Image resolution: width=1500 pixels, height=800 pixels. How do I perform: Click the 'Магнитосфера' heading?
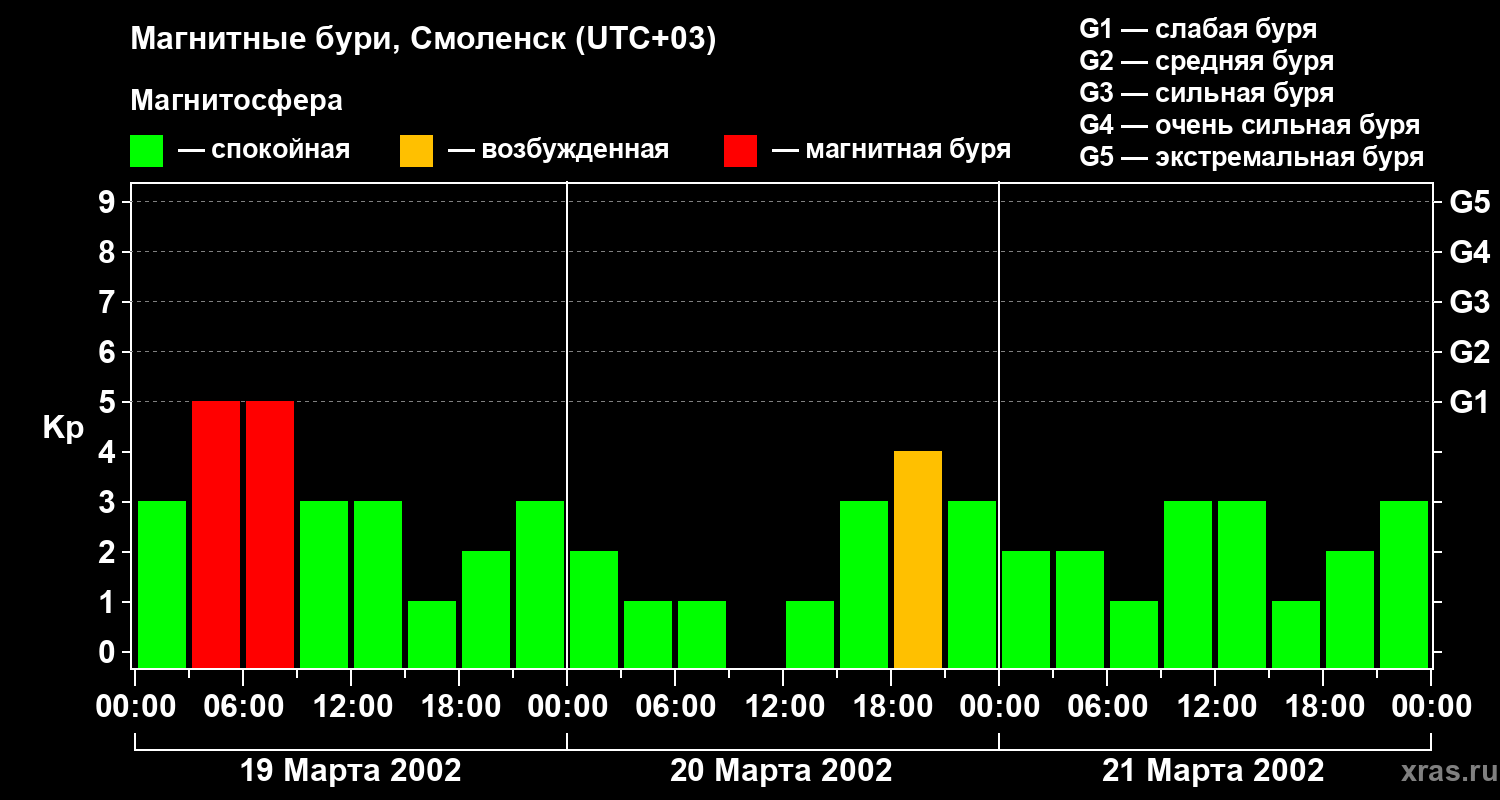click(x=236, y=101)
